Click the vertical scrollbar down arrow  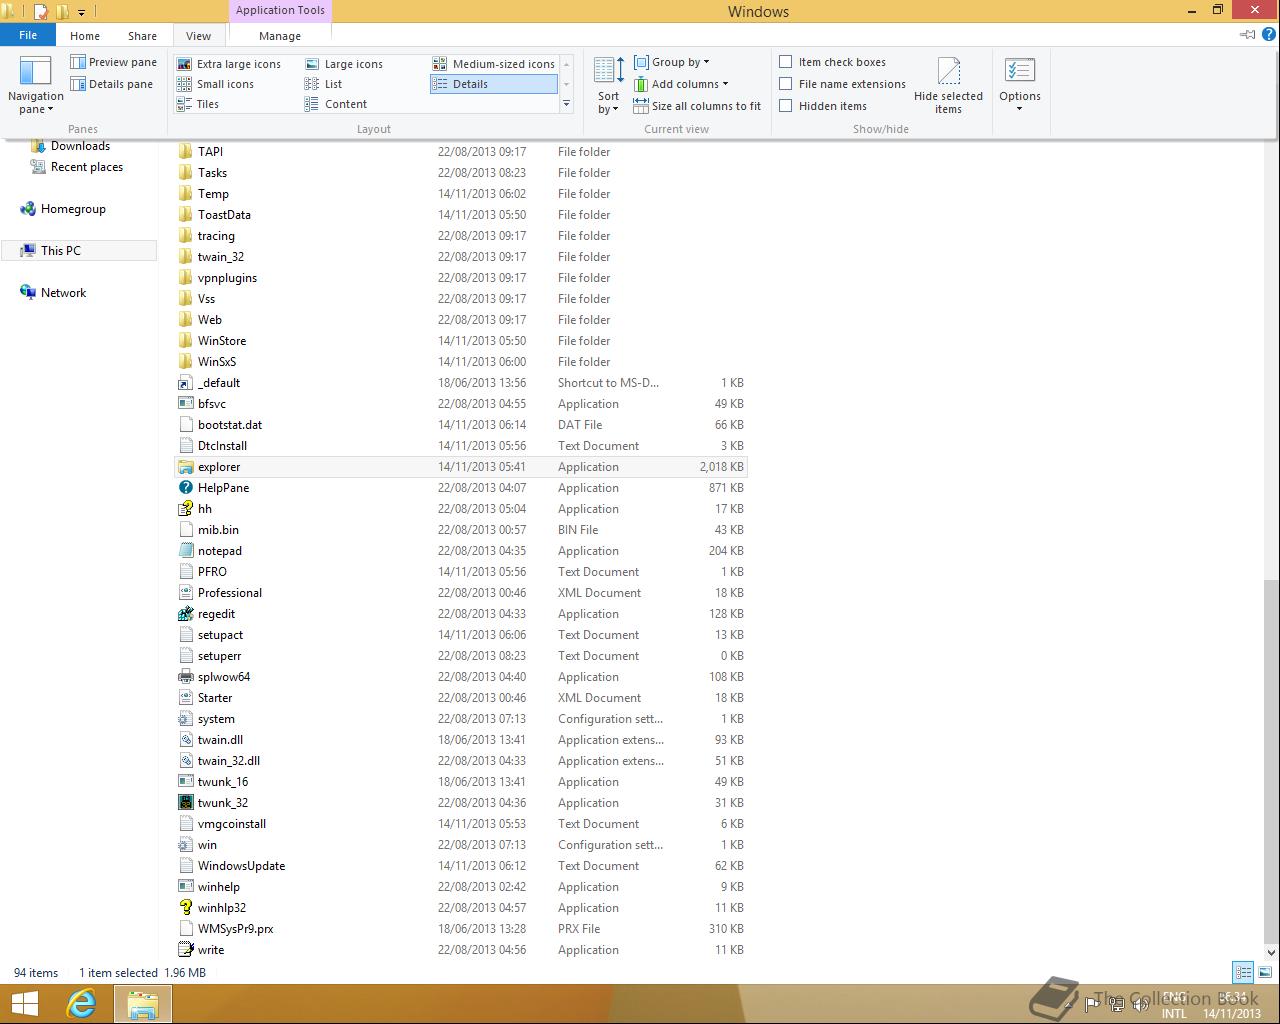[1271, 952]
